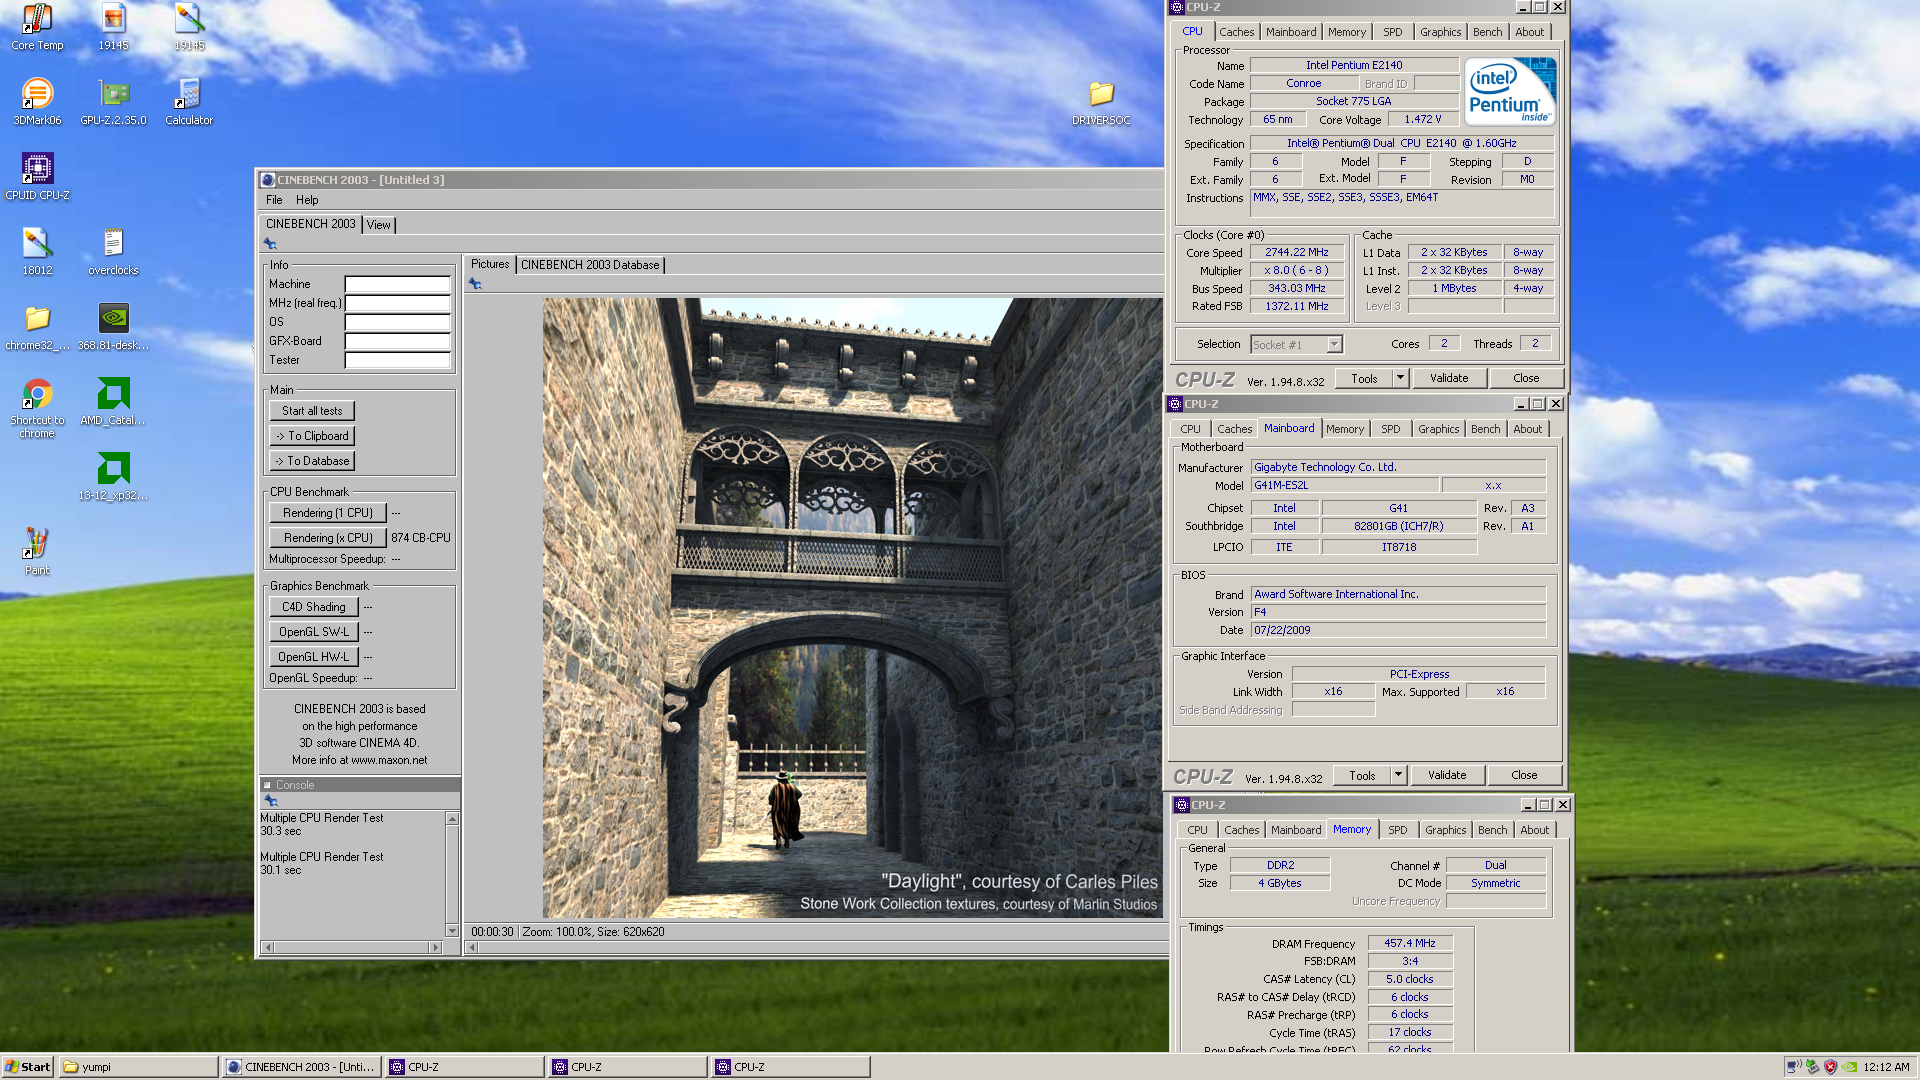Open the AMD_Catalyst installer desktop icon
Viewport: 1920px width, 1080px height.
113,402
